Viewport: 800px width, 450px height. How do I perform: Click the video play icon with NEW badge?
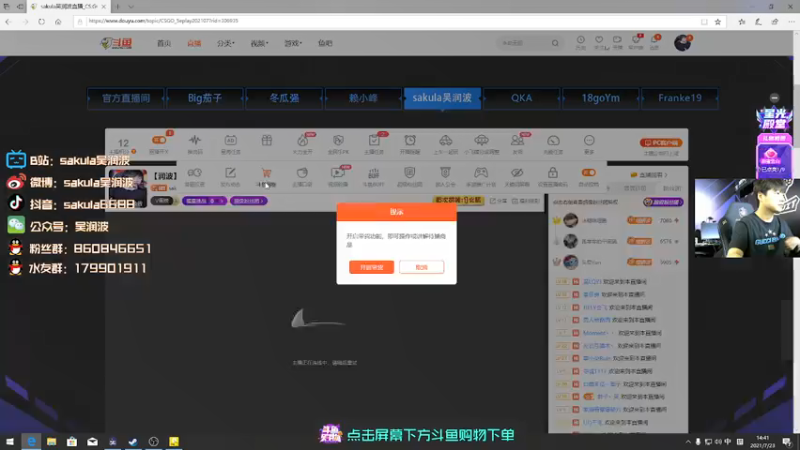coord(338,173)
